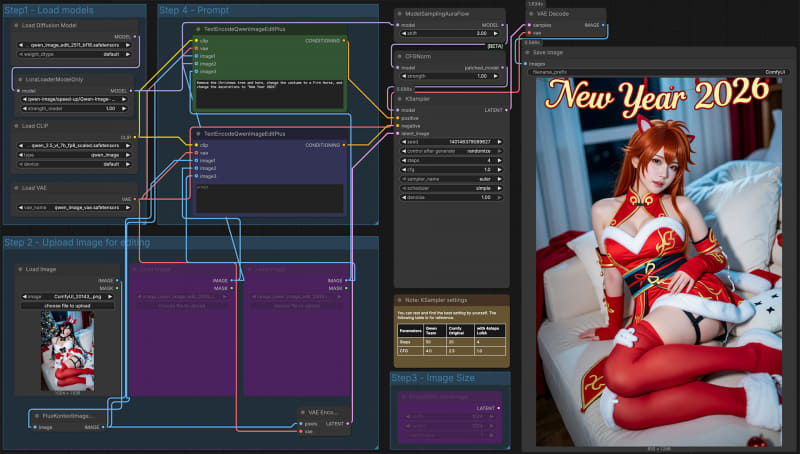Click the MODEL output port of Load Diffusion Model
Image resolution: width=800 pixels, height=454 pixels.
coord(135,37)
